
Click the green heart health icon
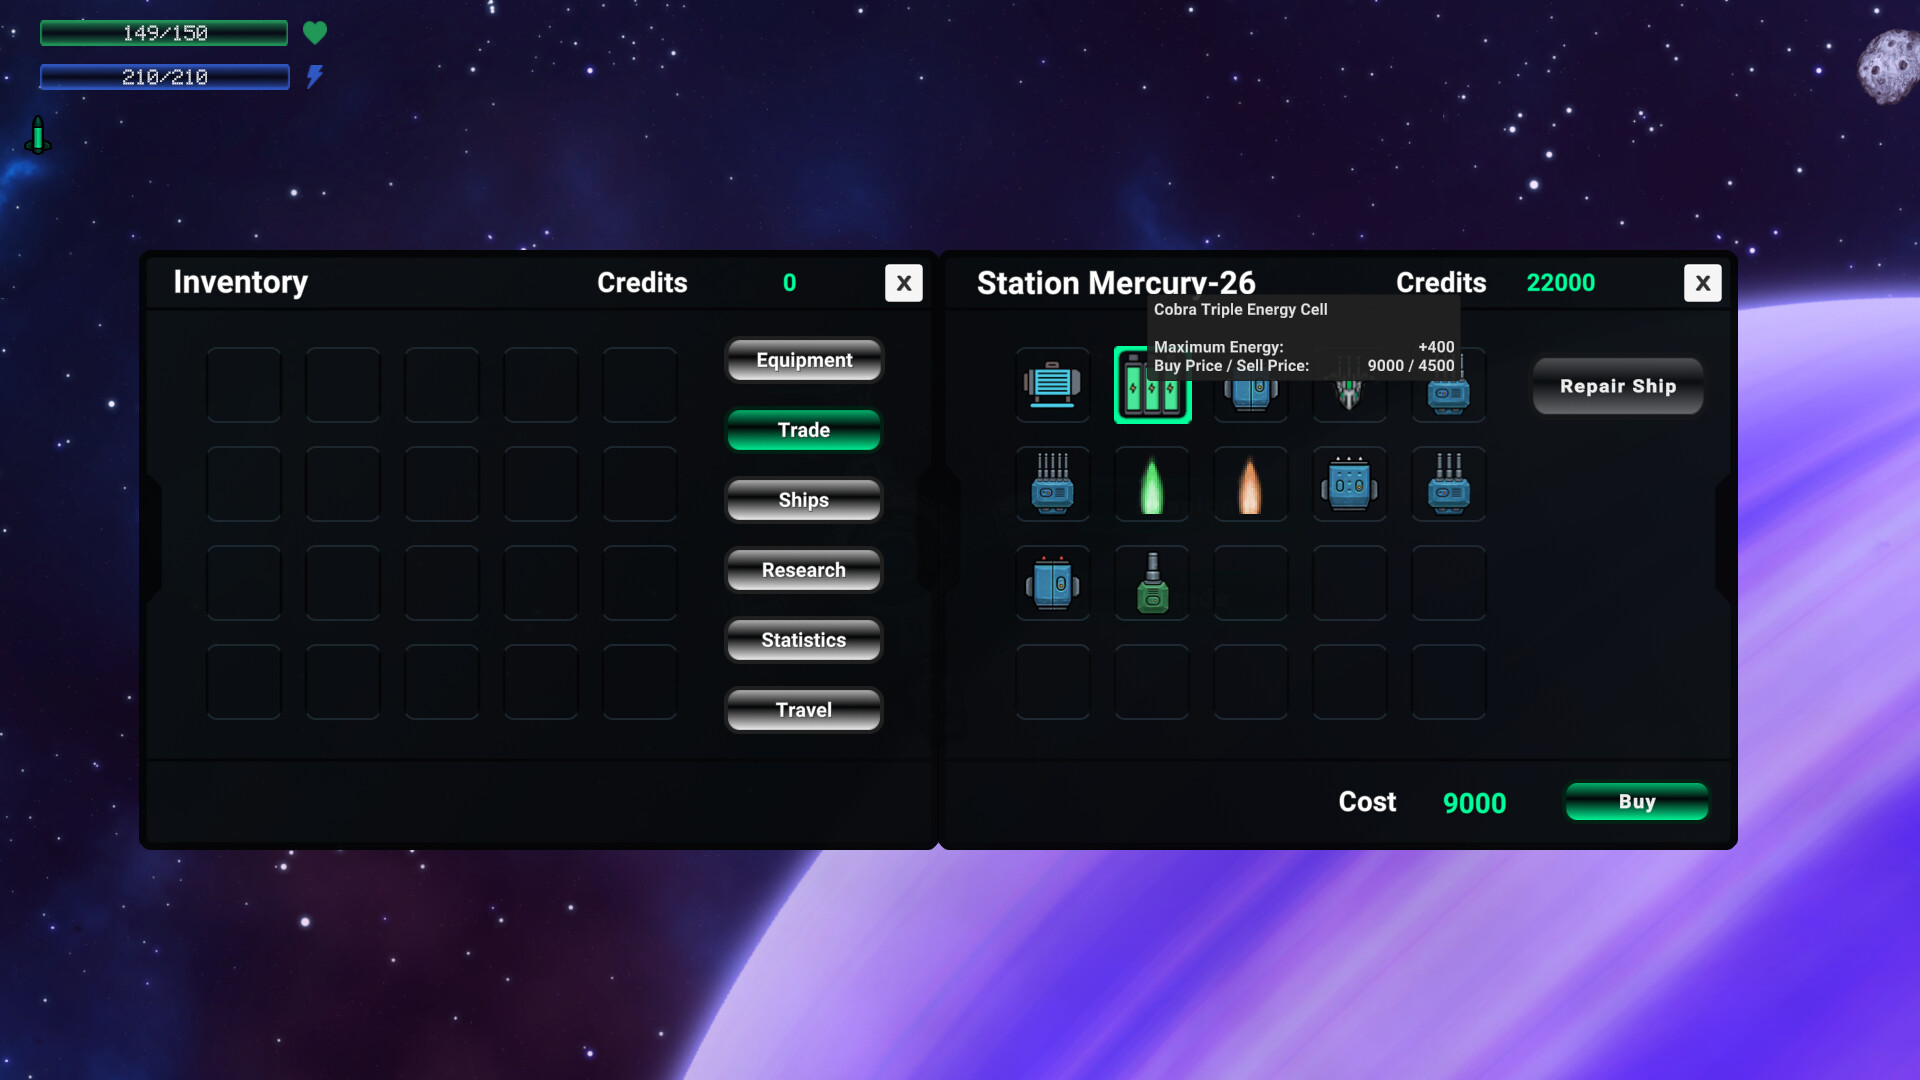[x=315, y=33]
